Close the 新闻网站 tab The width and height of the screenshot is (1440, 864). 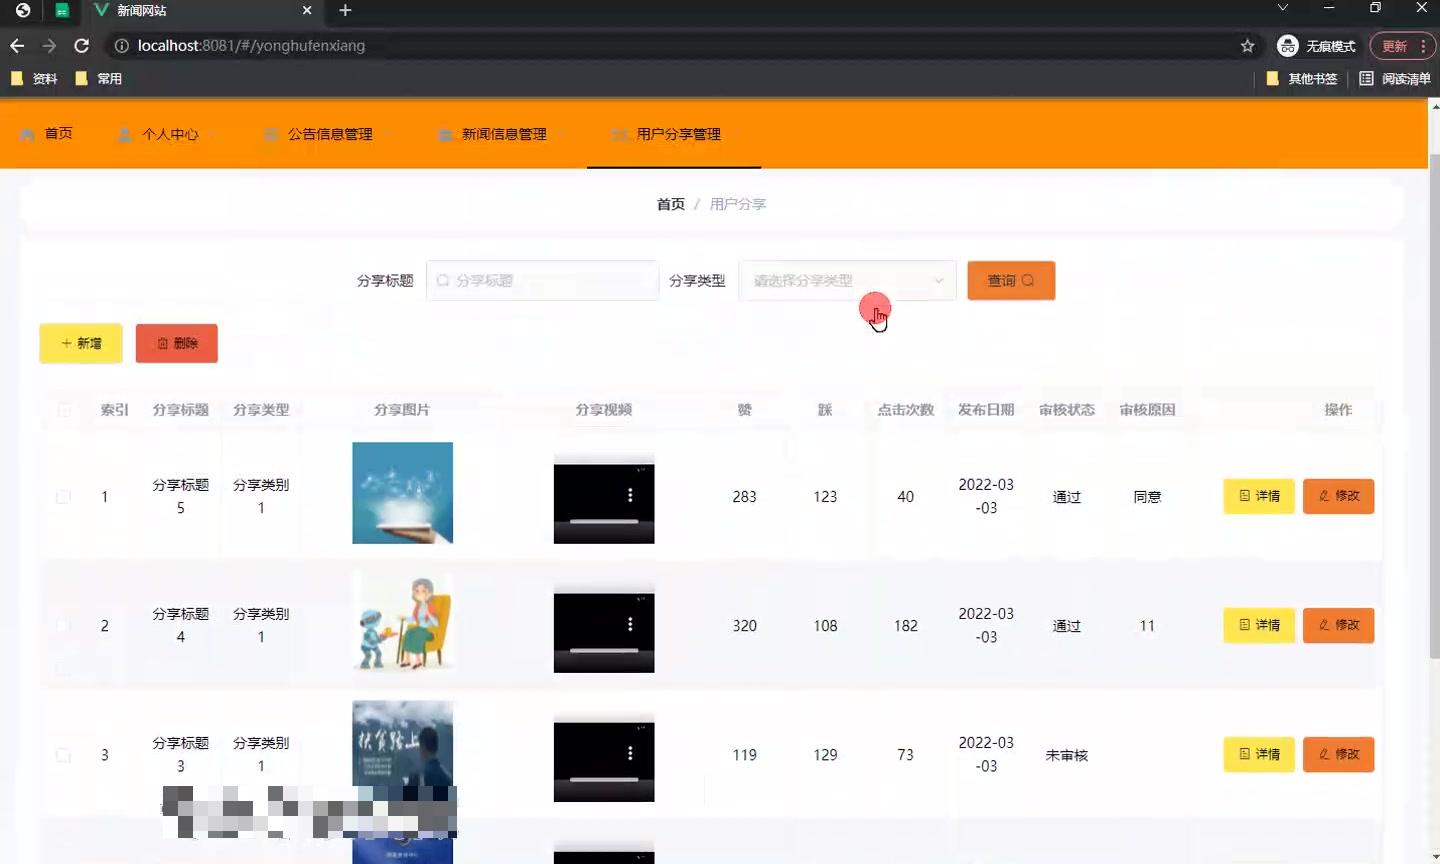click(x=307, y=10)
